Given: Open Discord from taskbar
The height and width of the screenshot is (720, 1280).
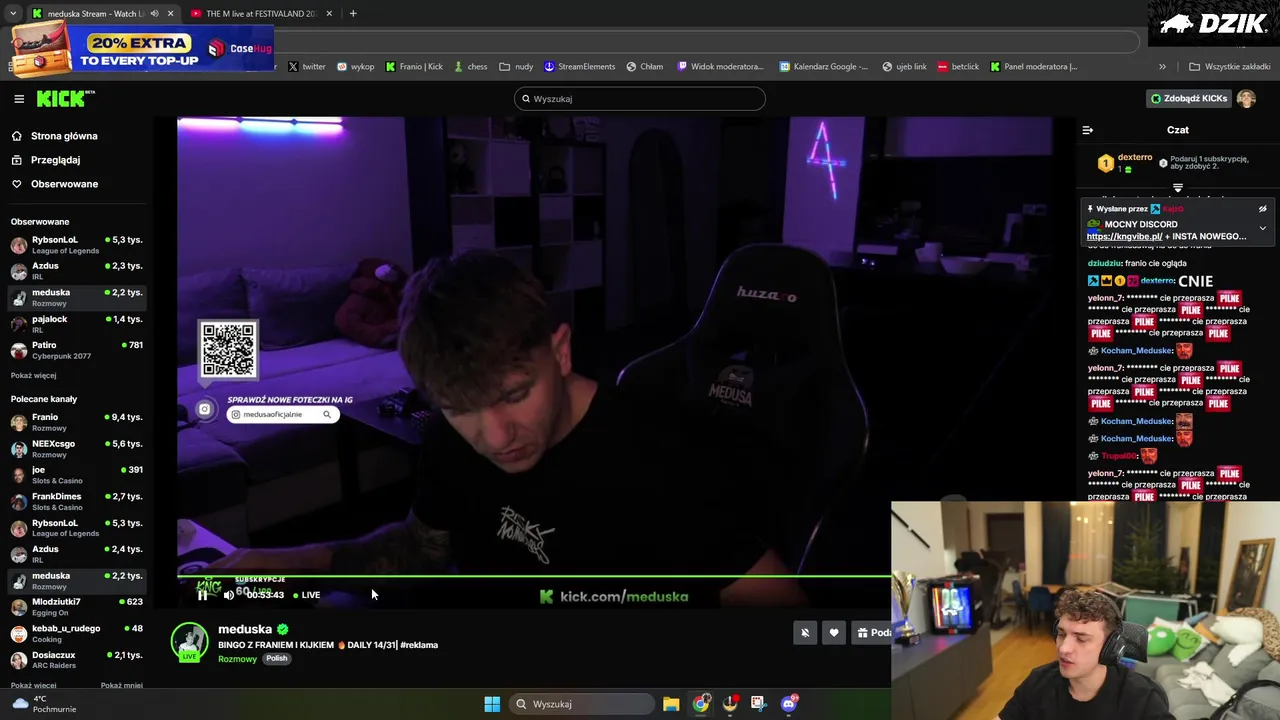Looking at the screenshot, I should pyautogui.click(x=789, y=704).
